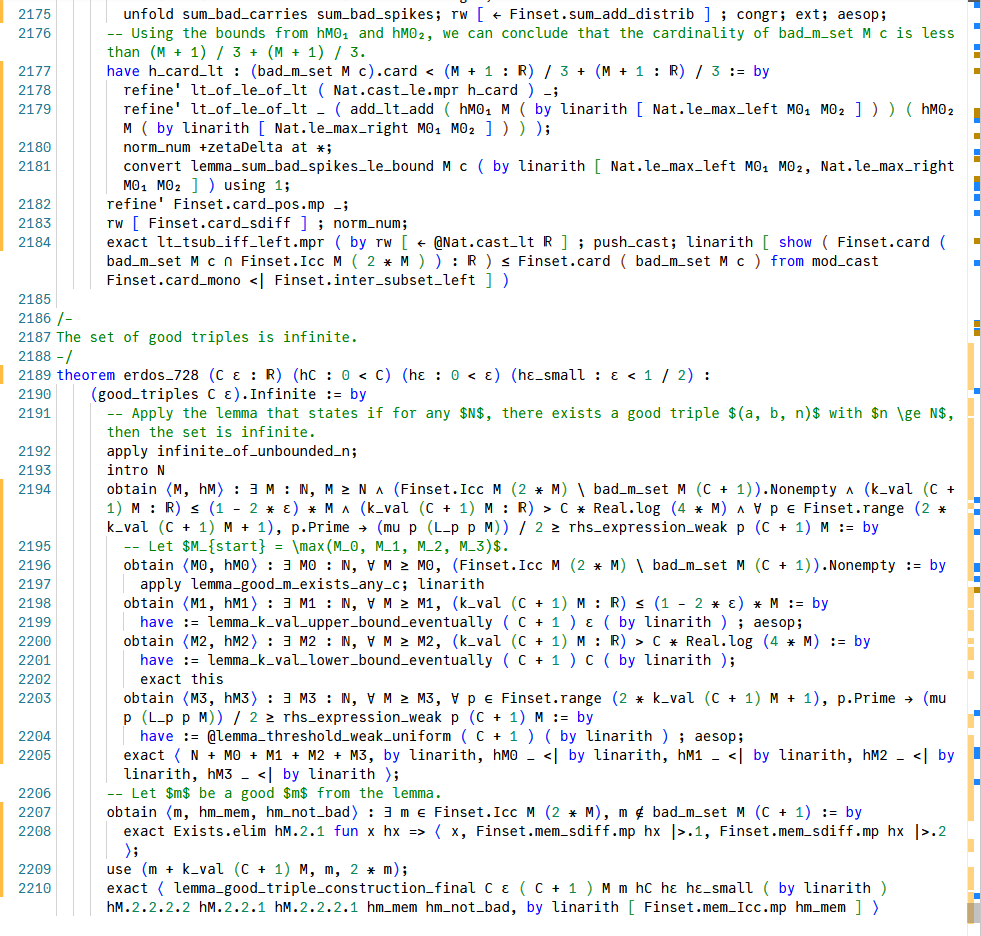Click line number 2210 in the gutter
This screenshot has height=936, width=981.
tap(34, 888)
